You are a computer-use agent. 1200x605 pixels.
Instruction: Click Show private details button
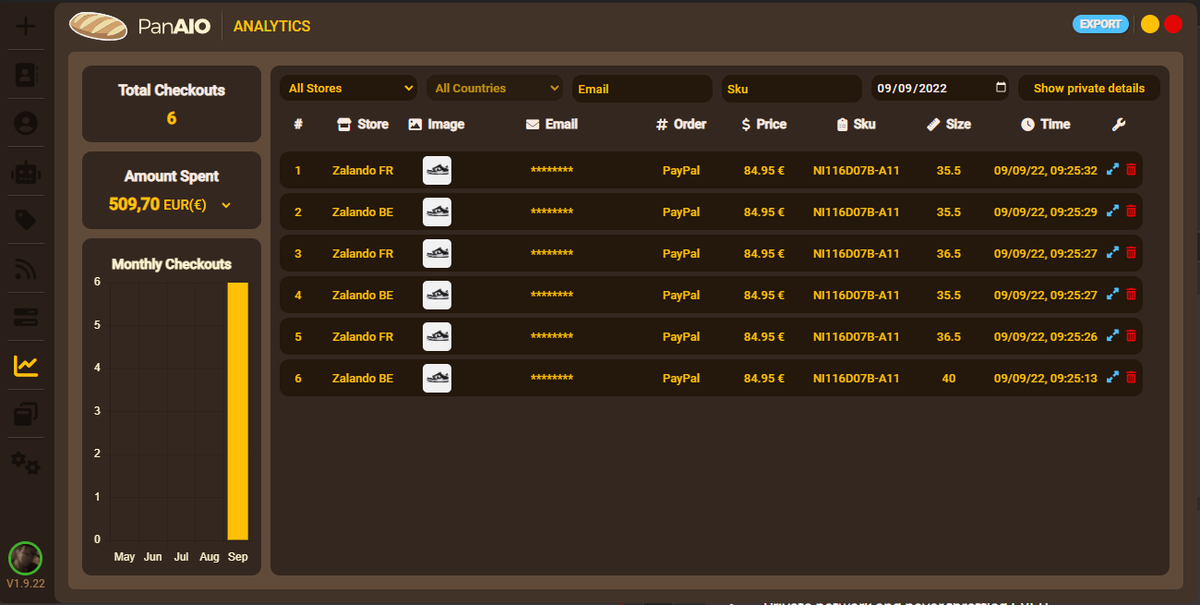[1089, 88]
